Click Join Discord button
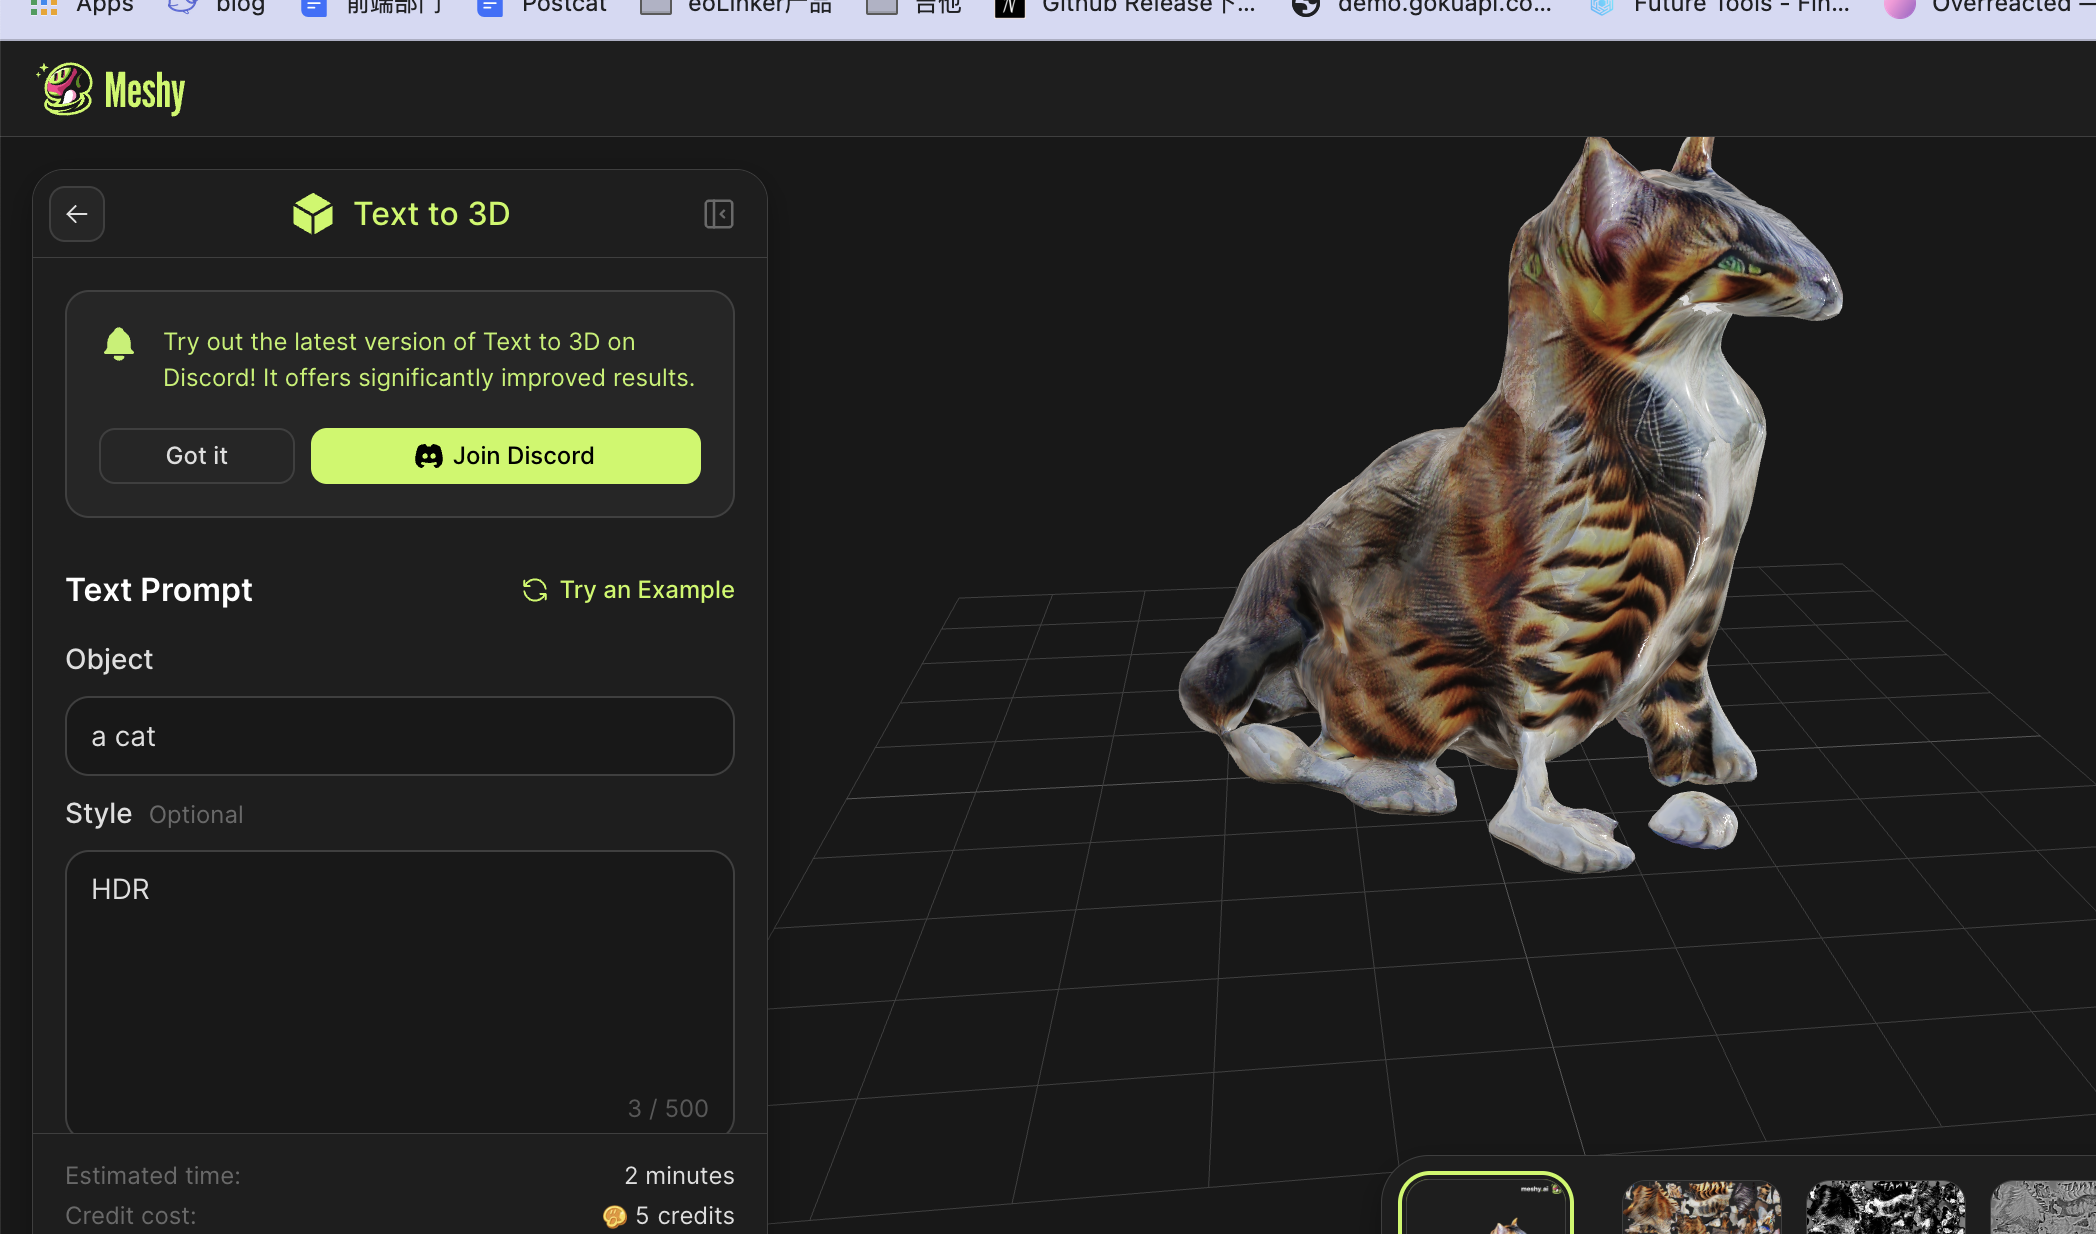This screenshot has width=2096, height=1234. 506,456
